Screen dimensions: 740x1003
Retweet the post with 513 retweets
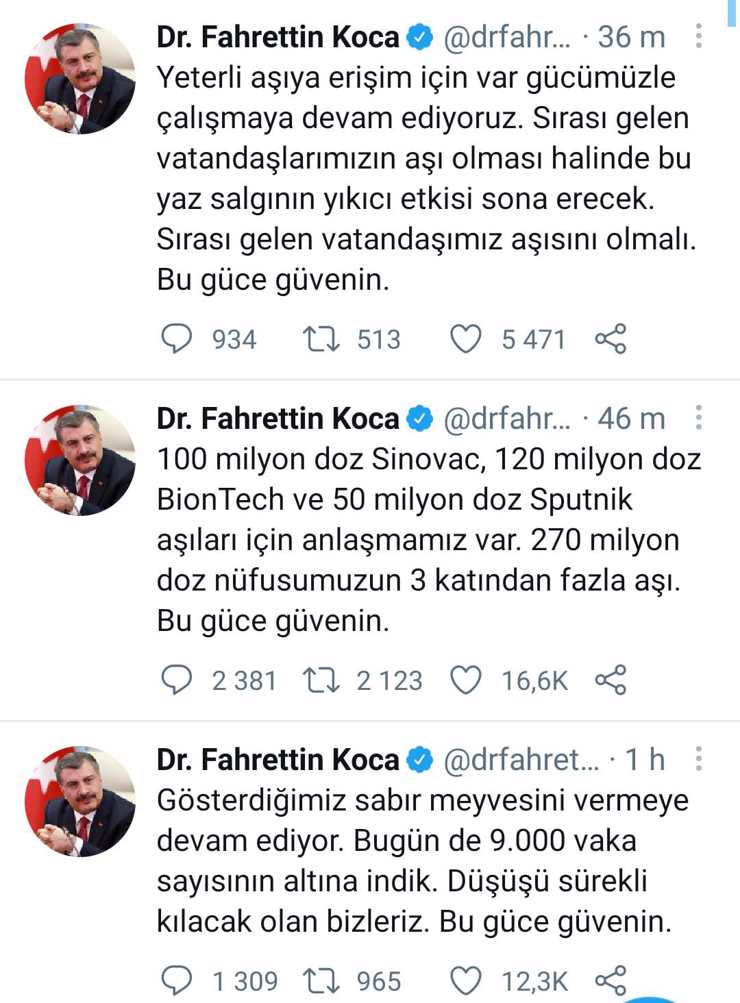(x=325, y=340)
